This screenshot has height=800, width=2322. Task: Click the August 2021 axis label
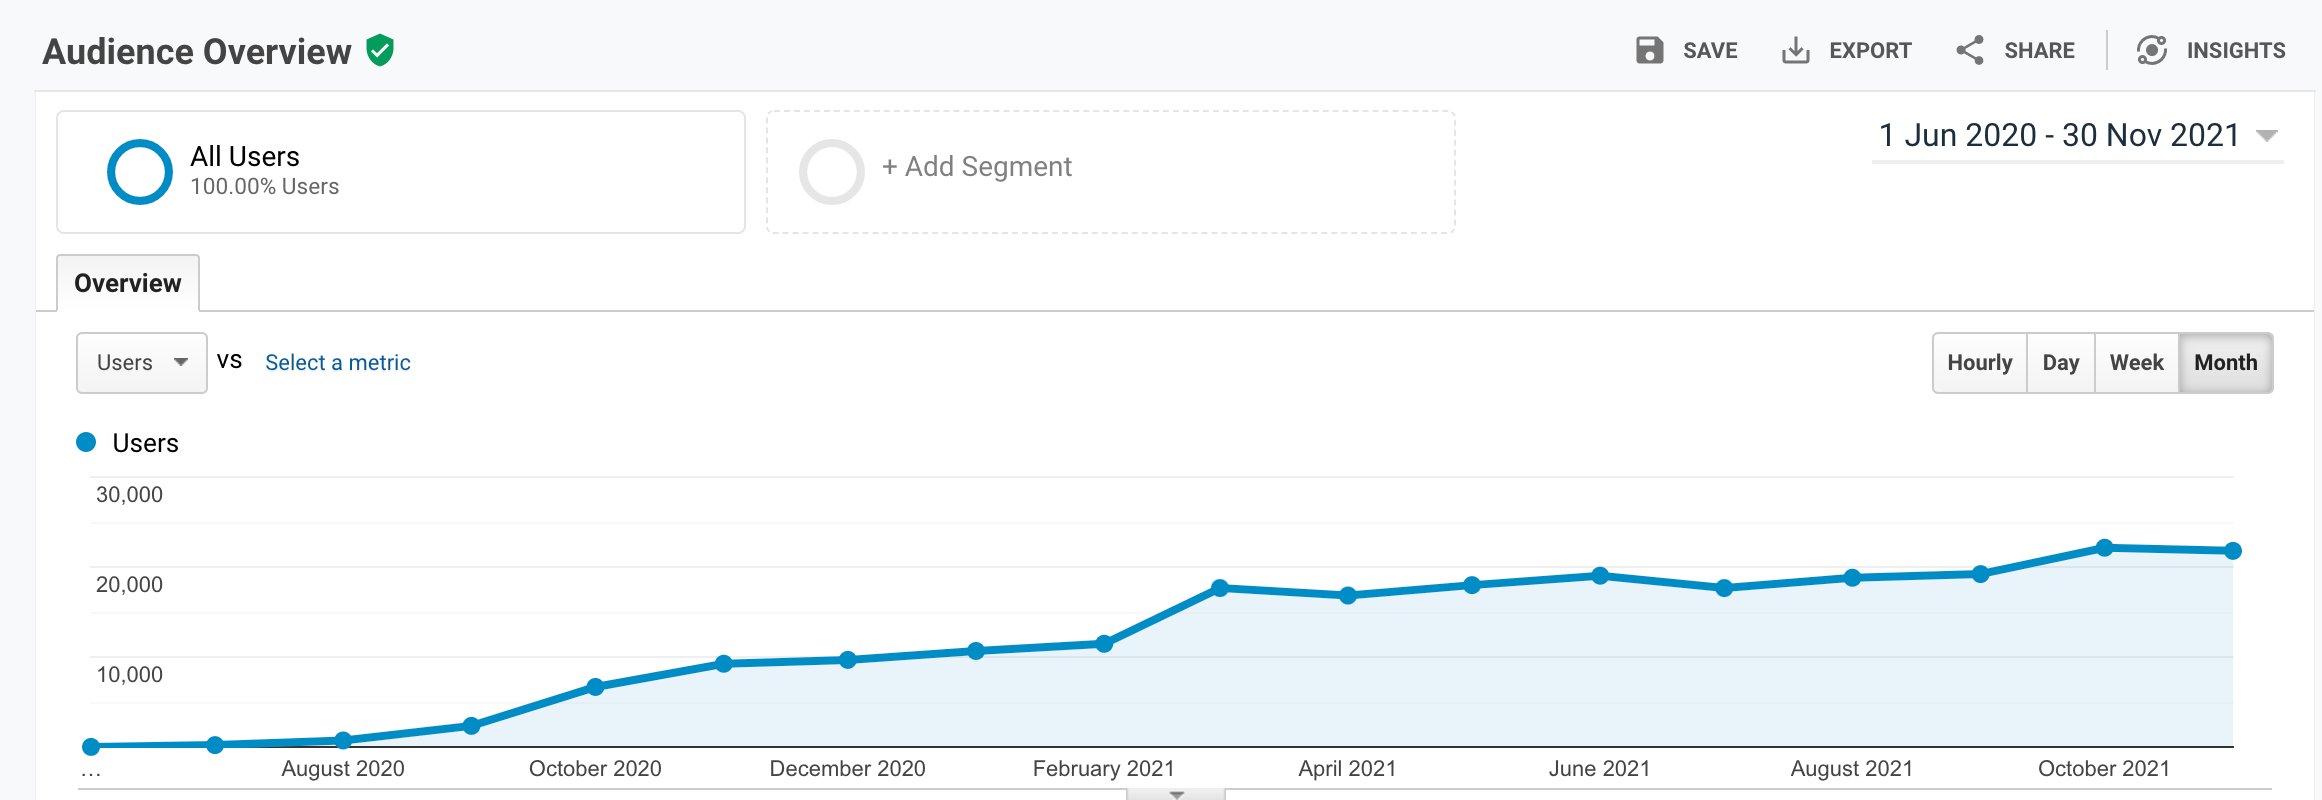(x=1851, y=768)
